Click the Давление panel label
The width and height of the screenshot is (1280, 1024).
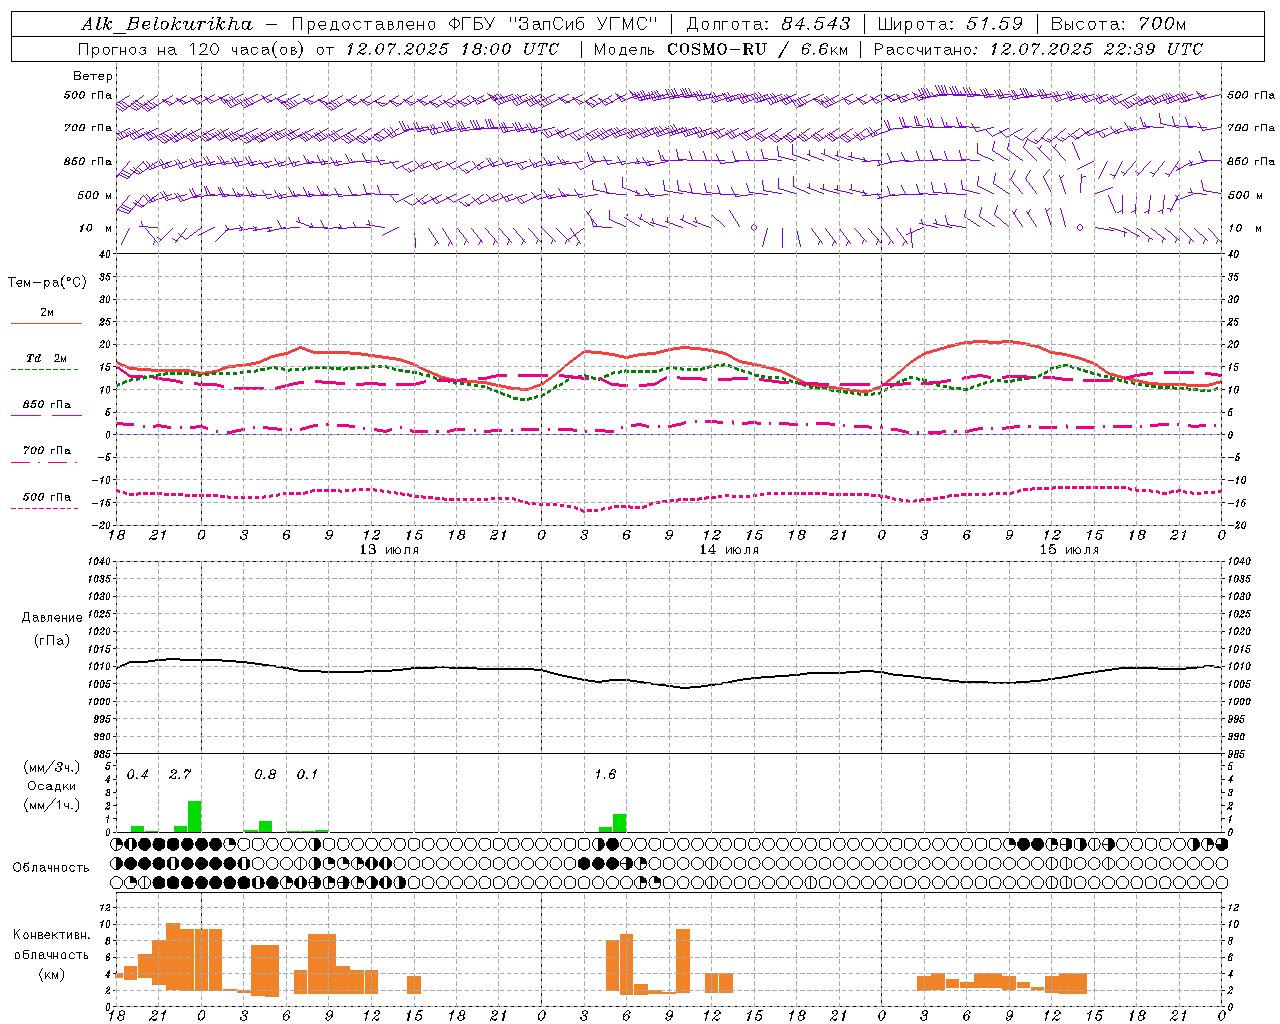[53, 618]
